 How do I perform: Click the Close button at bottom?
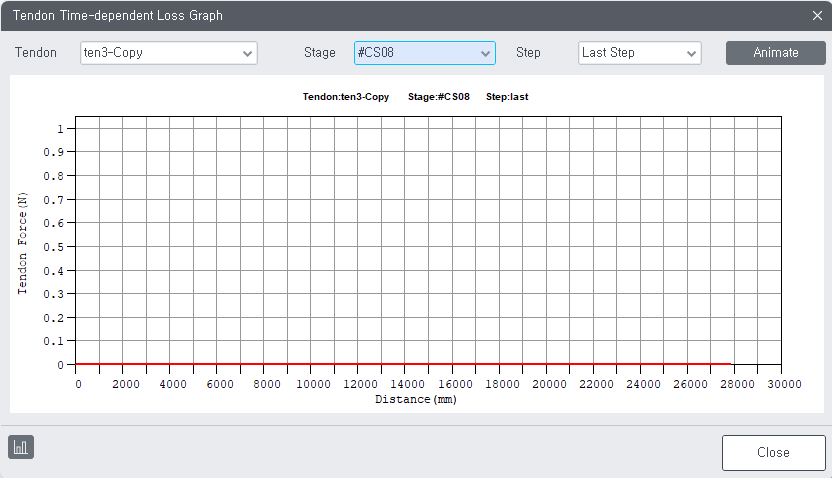click(773, 453)
